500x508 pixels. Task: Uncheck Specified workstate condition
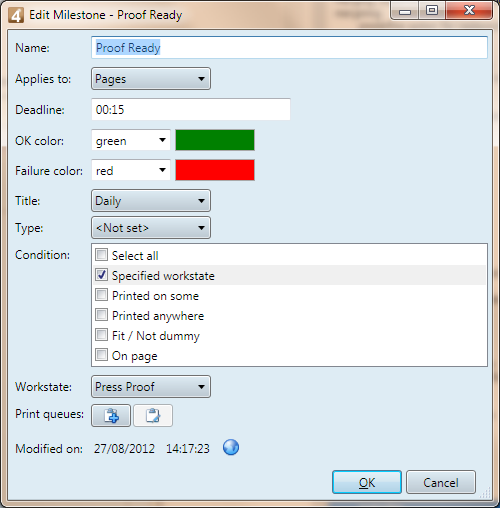(101, 275)
